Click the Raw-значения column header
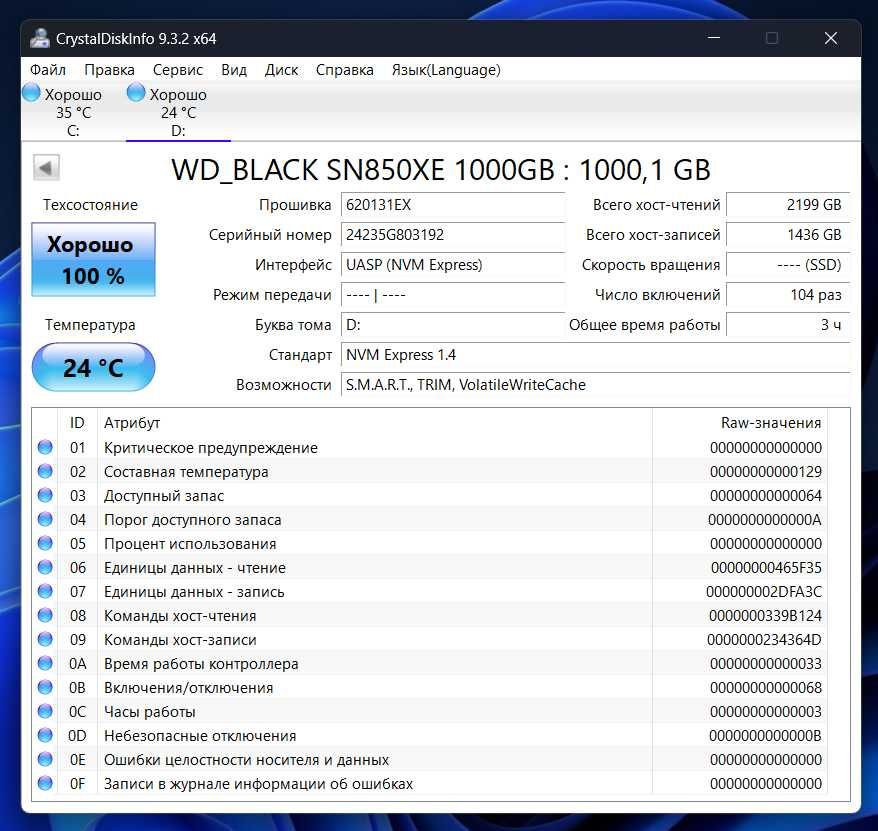The height and width of the screenshot is (831, 878). [740, 423]
